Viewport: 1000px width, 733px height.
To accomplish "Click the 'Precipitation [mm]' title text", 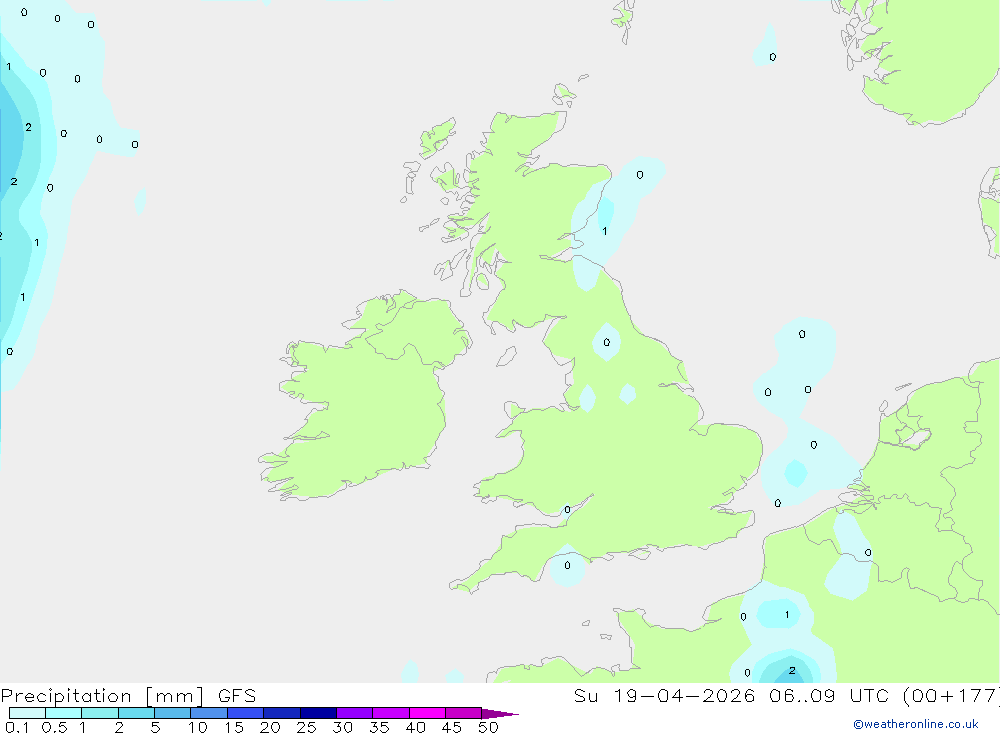I will point(102,696).
